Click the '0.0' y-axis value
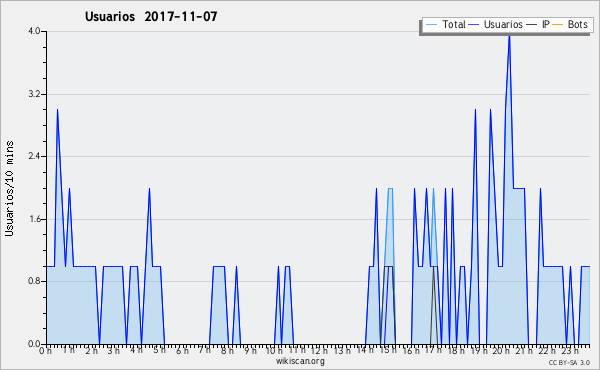The image size is (600, 370). [x=34, y=344]
